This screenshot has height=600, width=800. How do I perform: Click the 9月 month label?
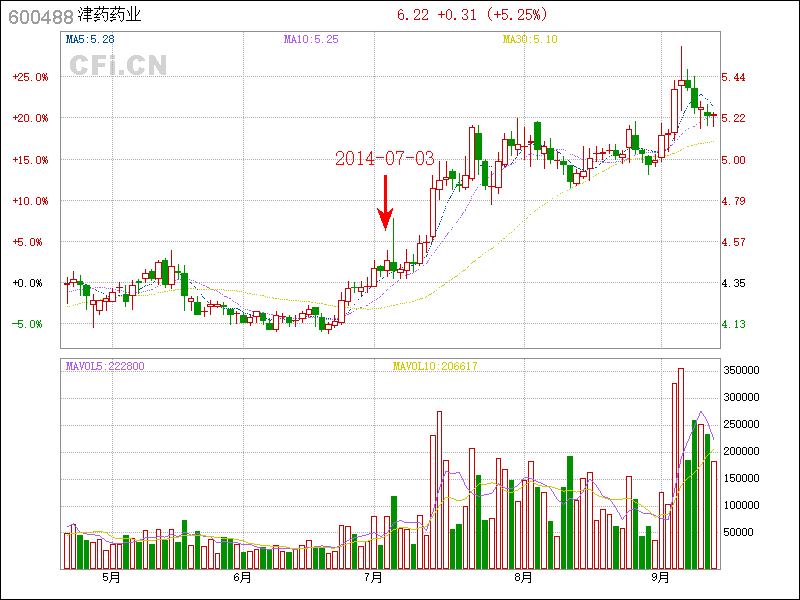tap(661, 578)
